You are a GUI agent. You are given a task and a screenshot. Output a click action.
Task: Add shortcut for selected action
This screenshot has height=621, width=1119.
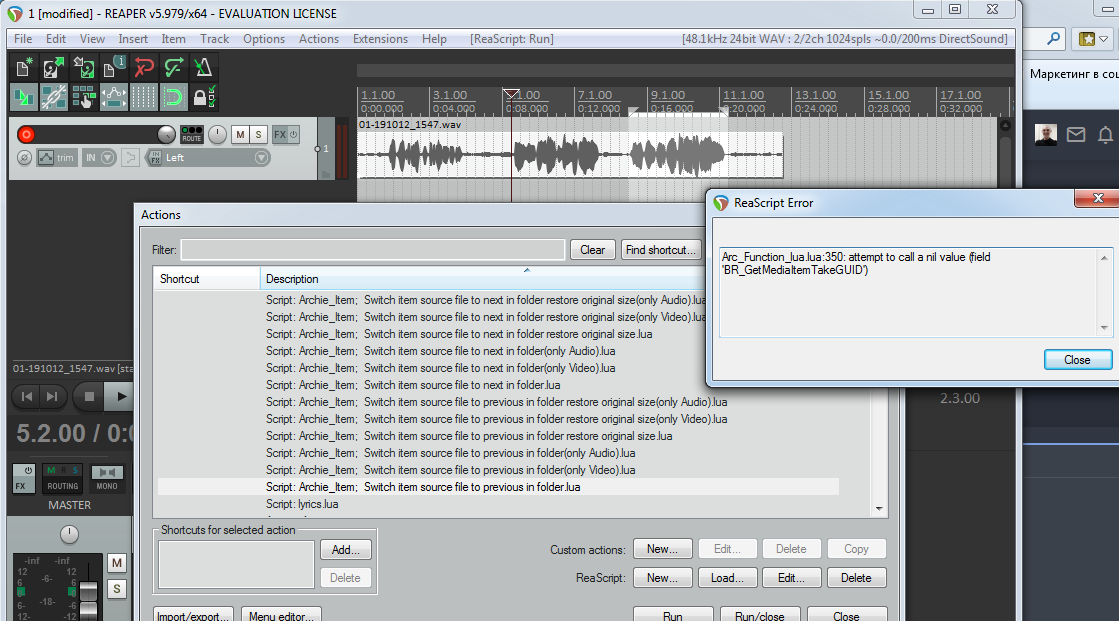coord(345,550)
